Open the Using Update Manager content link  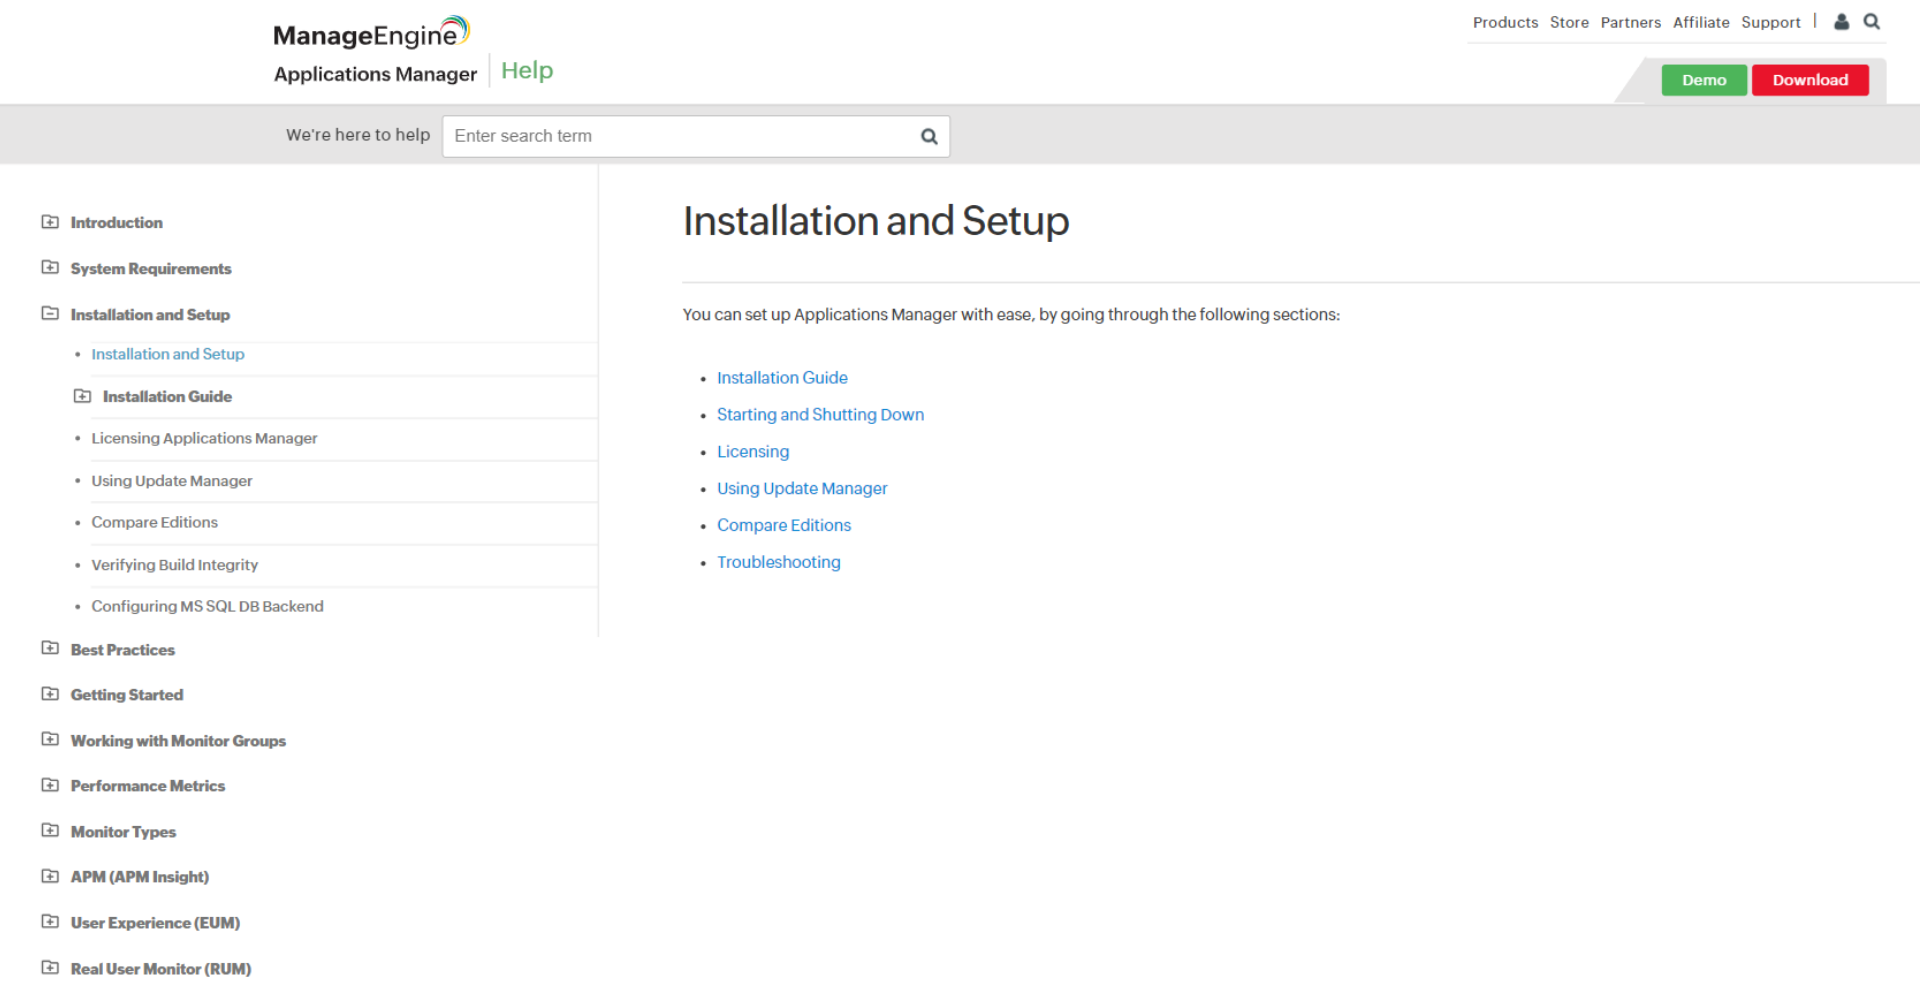(802, 489)
